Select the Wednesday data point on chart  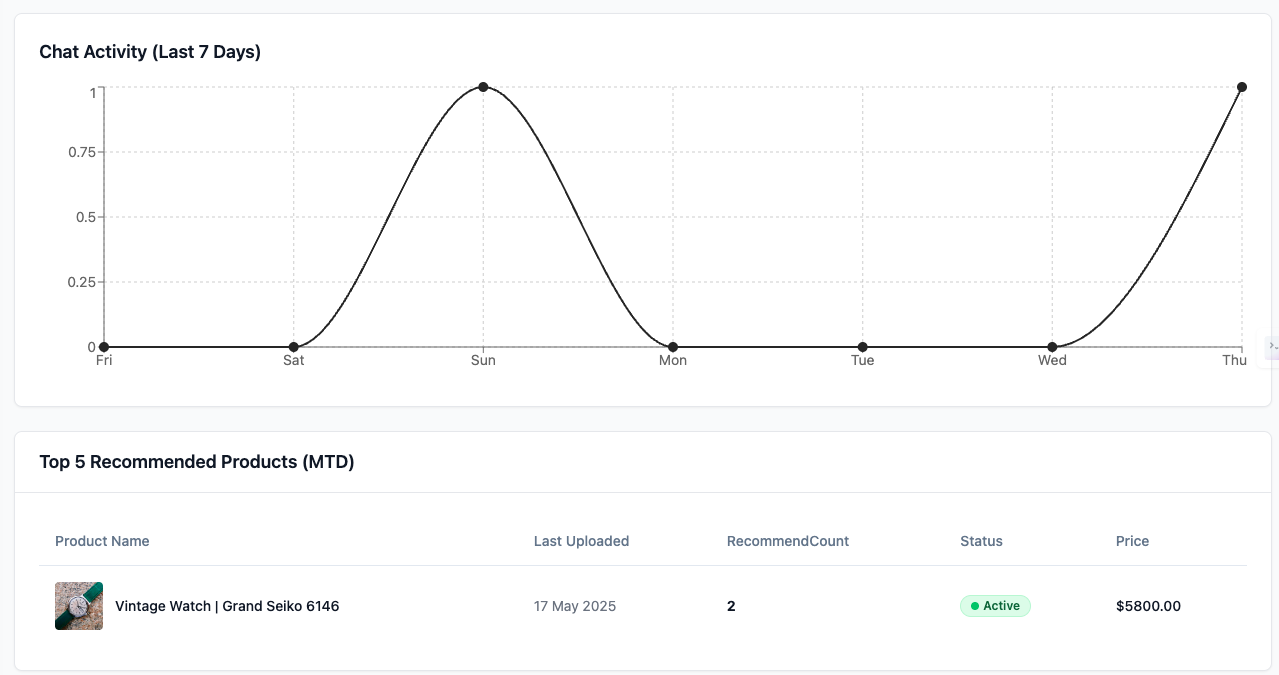point(1052,347)
